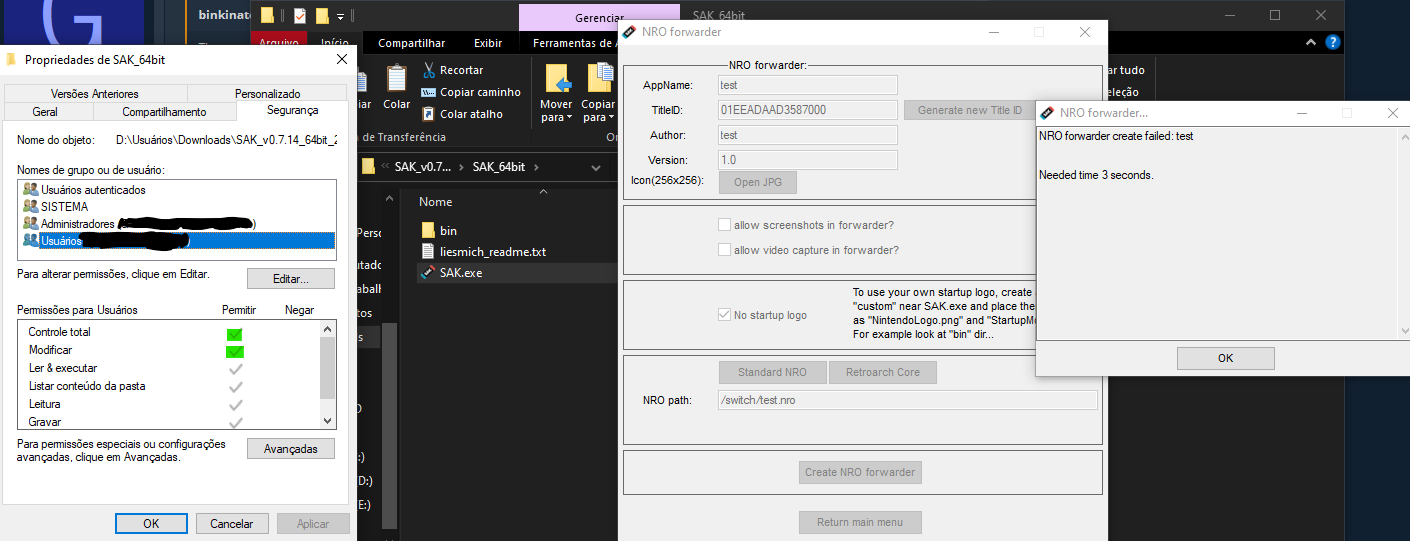Switch to the Exibir ribbon tab
1410x541 pixels.
coord(488,43)
